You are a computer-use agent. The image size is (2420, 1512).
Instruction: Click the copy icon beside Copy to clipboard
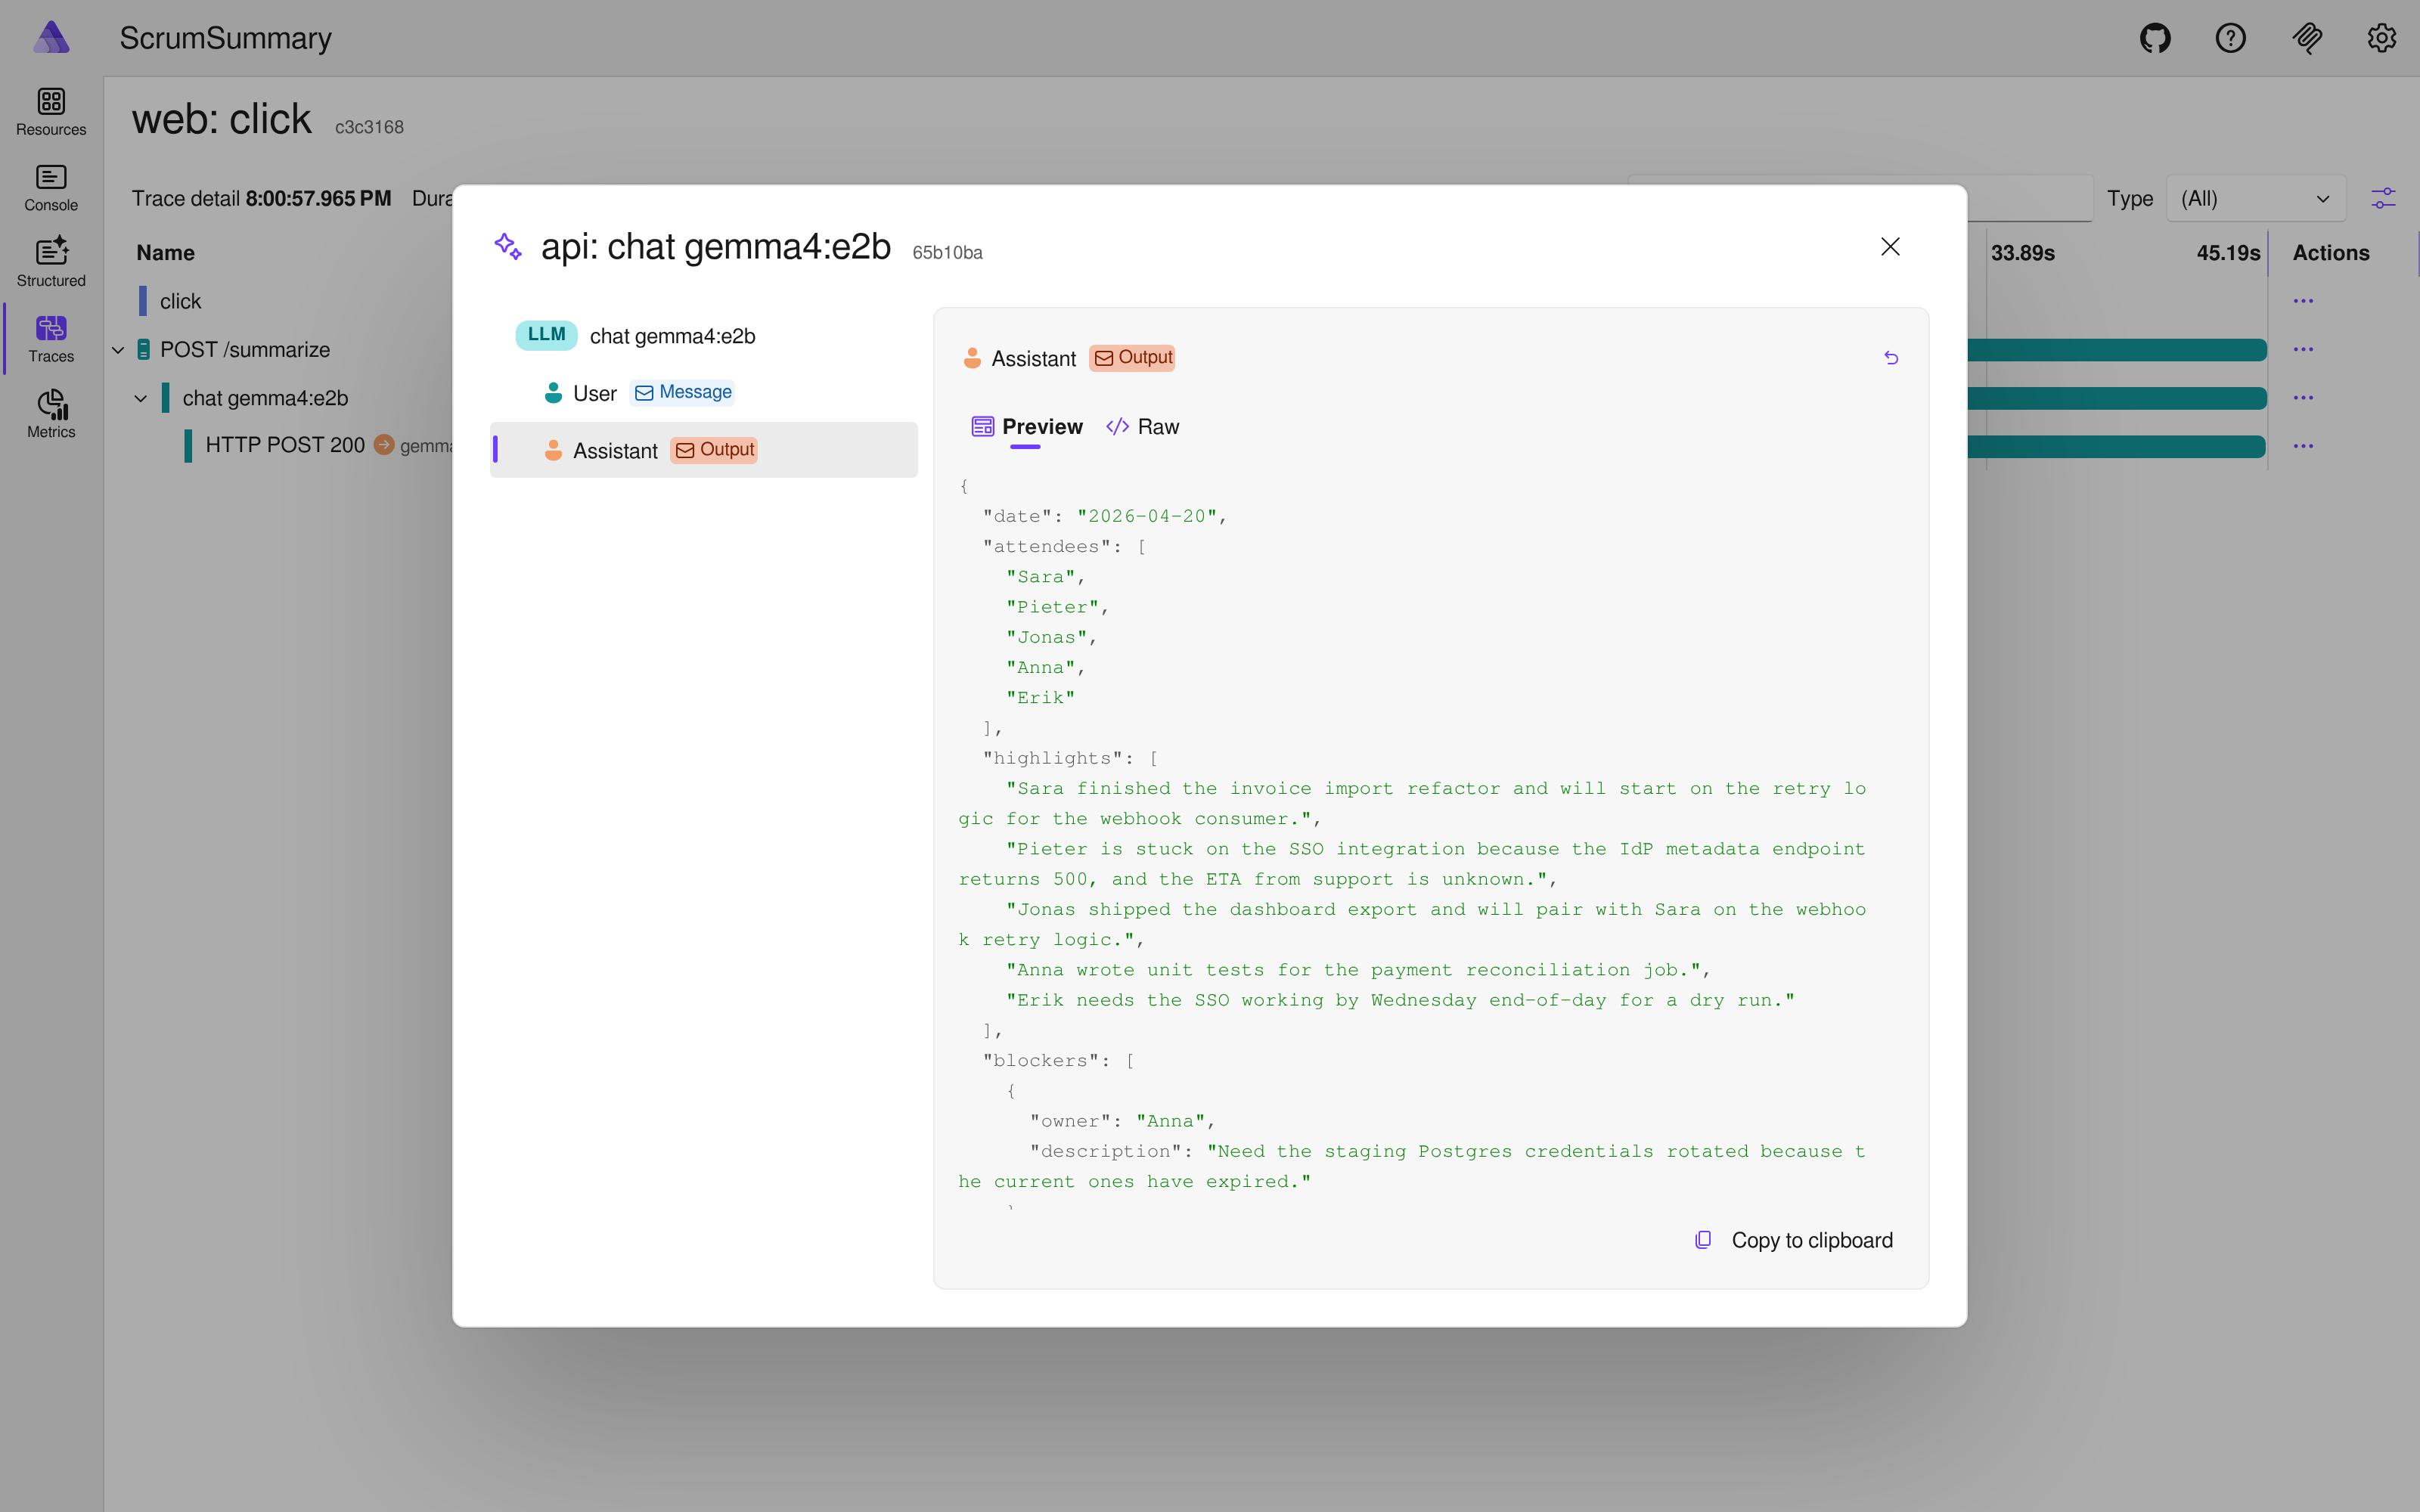point(1702,1239)
